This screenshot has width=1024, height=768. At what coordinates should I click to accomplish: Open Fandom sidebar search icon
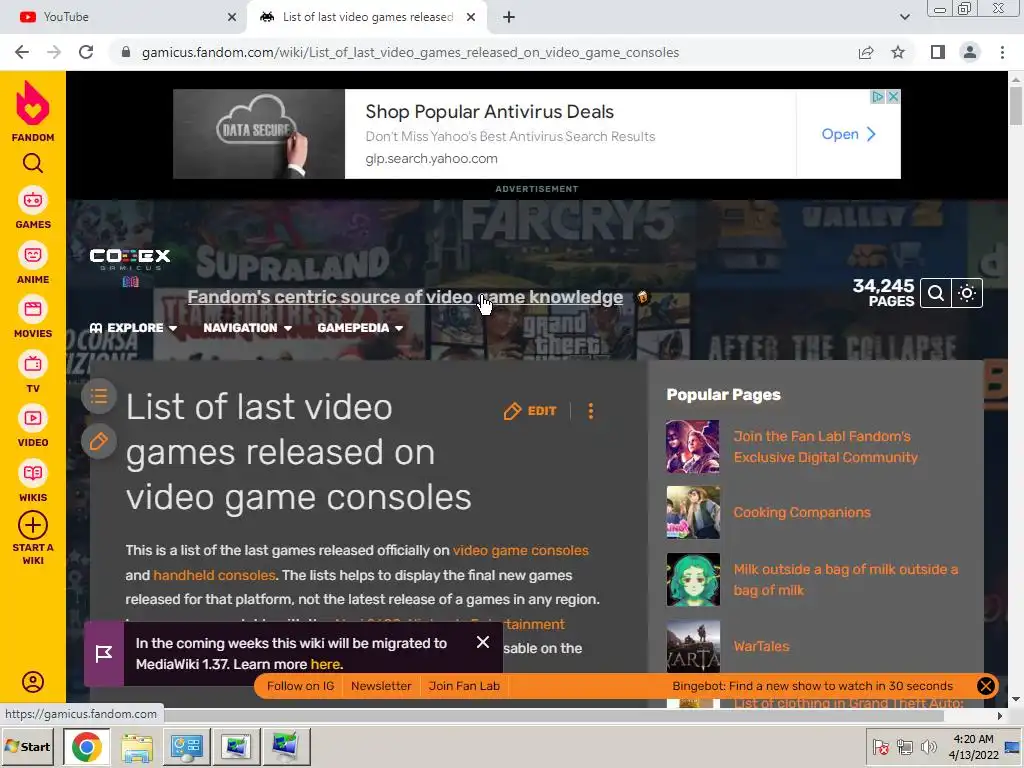click(x=33, y=163)
